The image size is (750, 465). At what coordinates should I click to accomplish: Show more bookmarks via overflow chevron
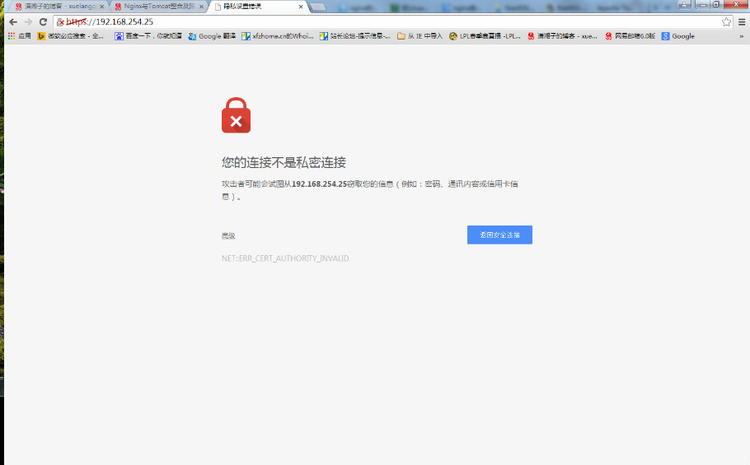point(741,36)
